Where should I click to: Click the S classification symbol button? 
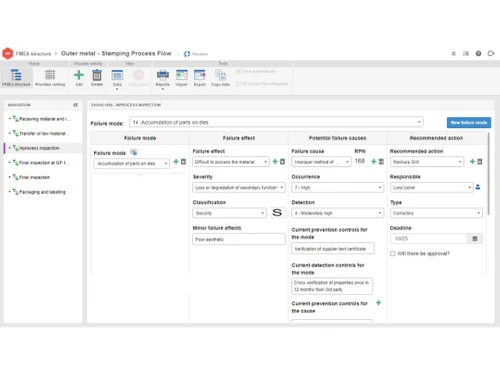(277, 213)
